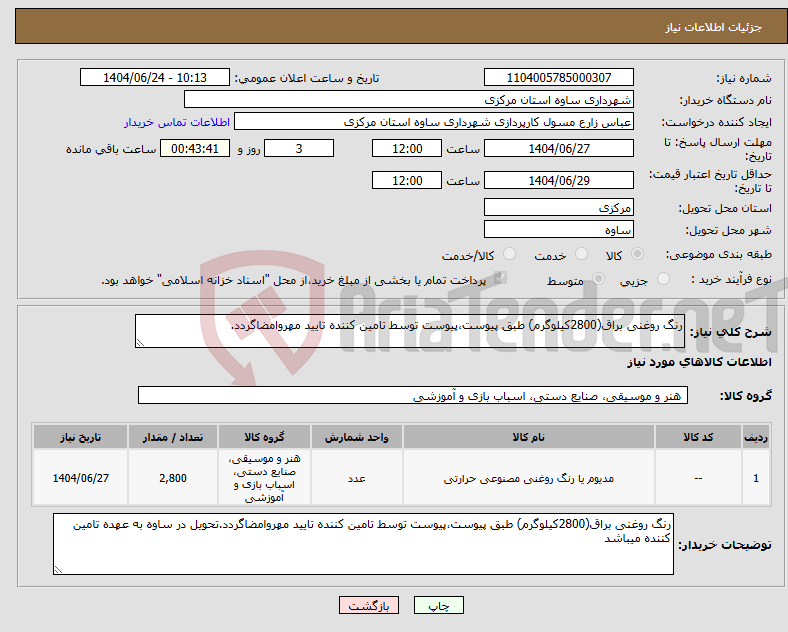Click the remaining time countdown 00:43:41
The width and height of the screenshot is (788, 632).
(195, 149)
